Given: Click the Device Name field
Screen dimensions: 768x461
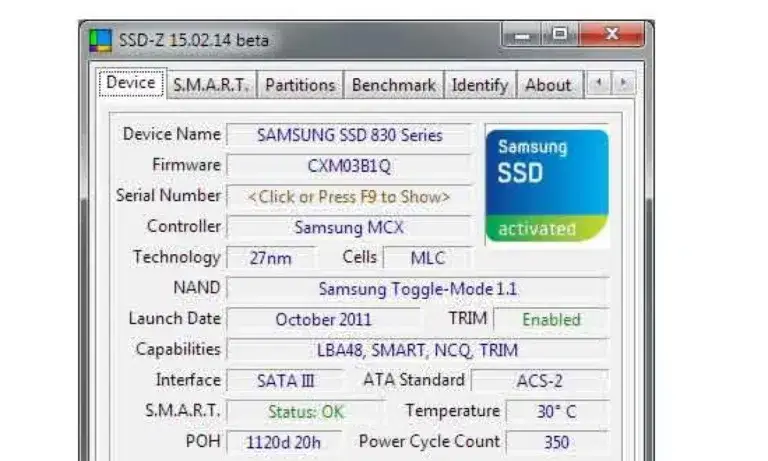Looking at the screenshot, I should pyautogui.click(x=349, y=135).
